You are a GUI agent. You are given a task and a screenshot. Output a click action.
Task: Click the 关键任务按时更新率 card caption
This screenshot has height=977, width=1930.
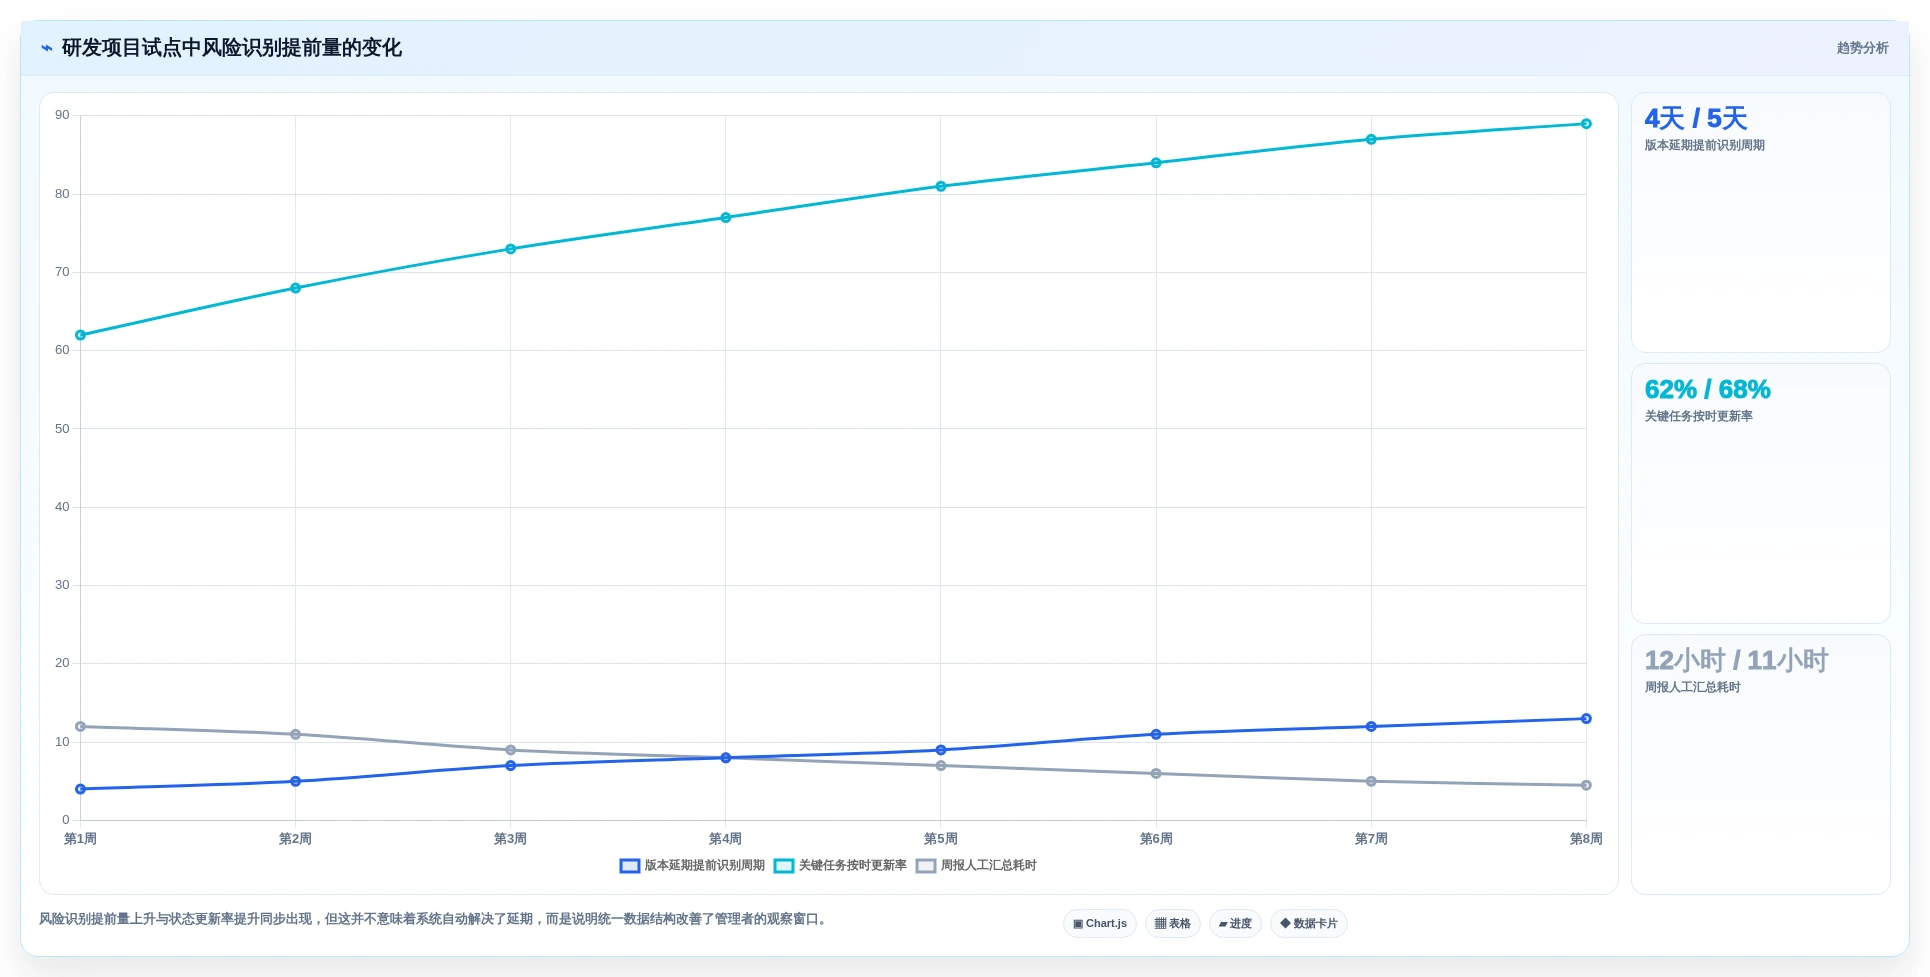[x=1698, y=416]
